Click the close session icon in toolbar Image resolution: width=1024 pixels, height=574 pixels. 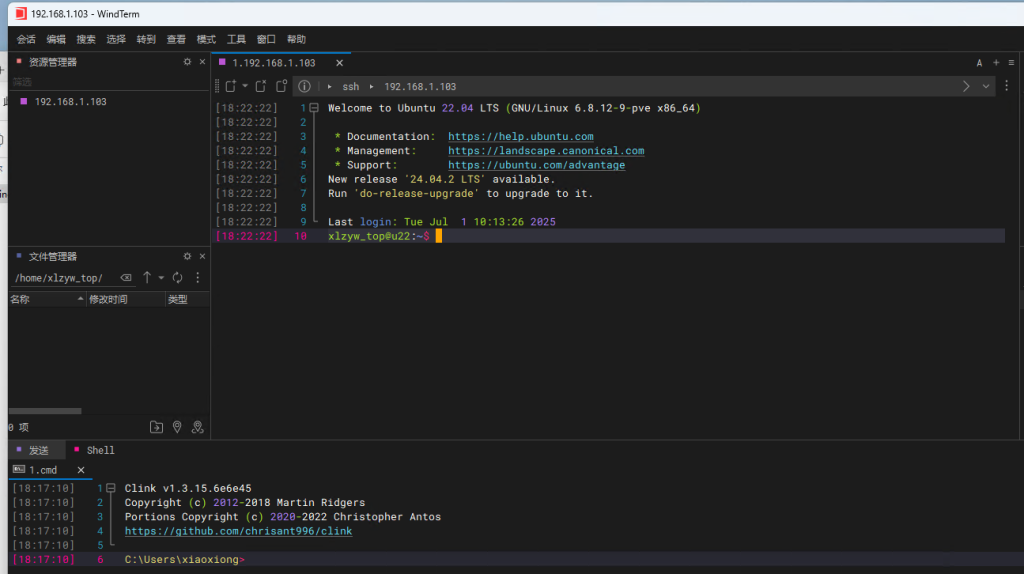261,86
